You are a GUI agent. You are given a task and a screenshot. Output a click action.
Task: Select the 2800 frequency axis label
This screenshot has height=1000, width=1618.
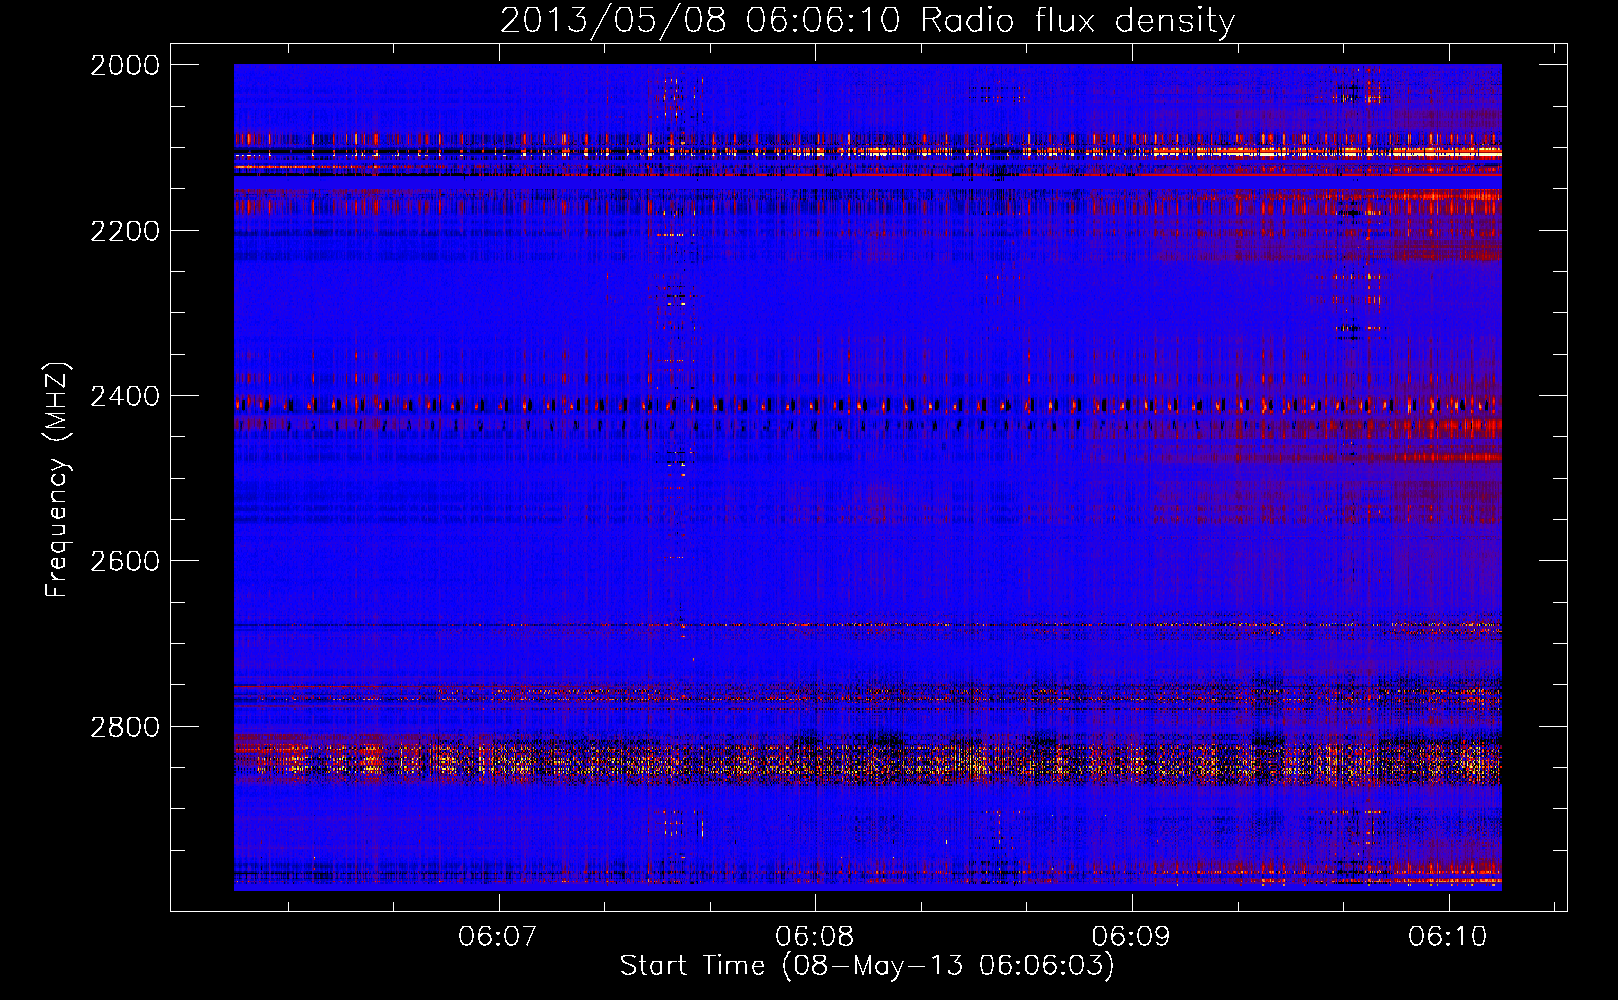125,726
